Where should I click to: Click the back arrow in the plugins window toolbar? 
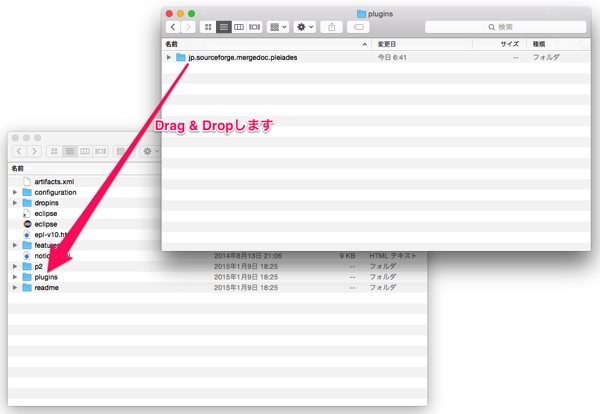[x=174, y=27]
